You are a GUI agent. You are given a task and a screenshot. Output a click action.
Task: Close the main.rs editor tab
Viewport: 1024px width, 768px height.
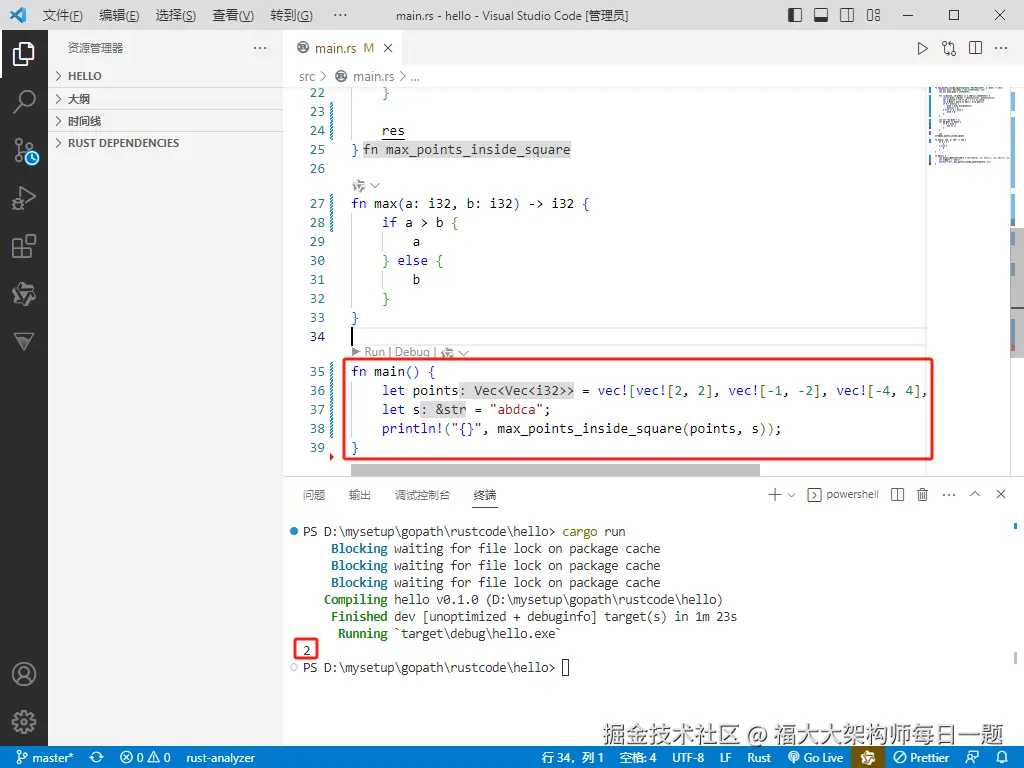pos(388,48)
